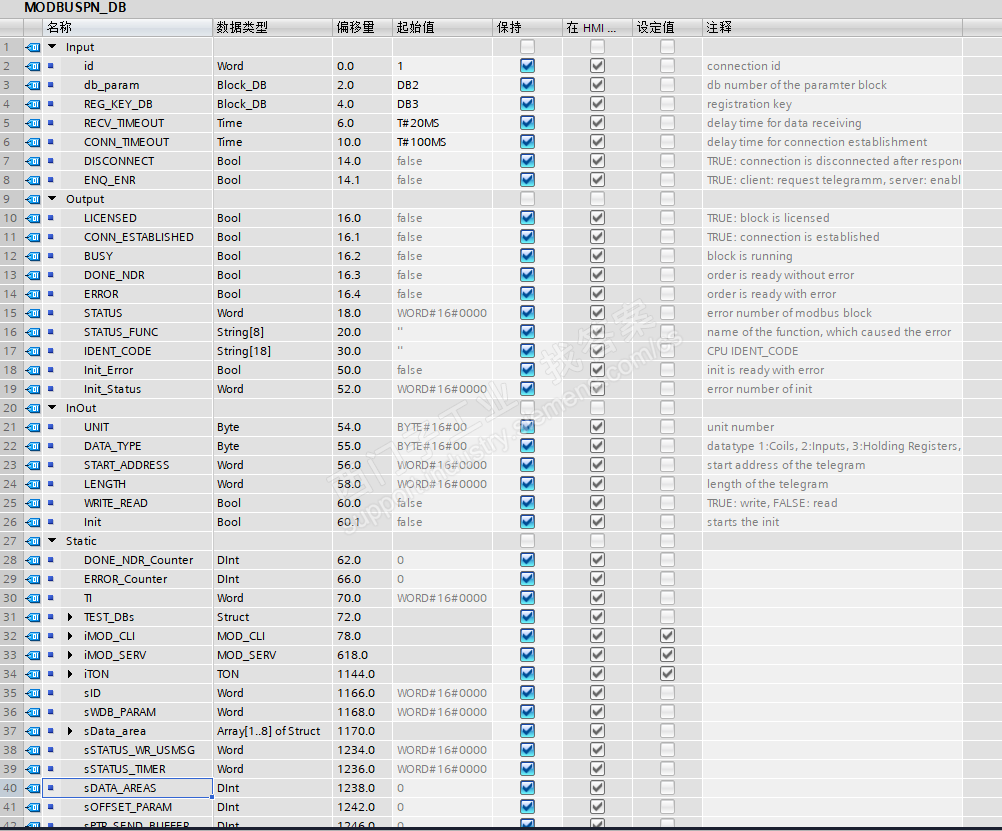The height and width of the screenshot is (831, 1002).
Task: Collapse the Static section
Action: point(52,541)
